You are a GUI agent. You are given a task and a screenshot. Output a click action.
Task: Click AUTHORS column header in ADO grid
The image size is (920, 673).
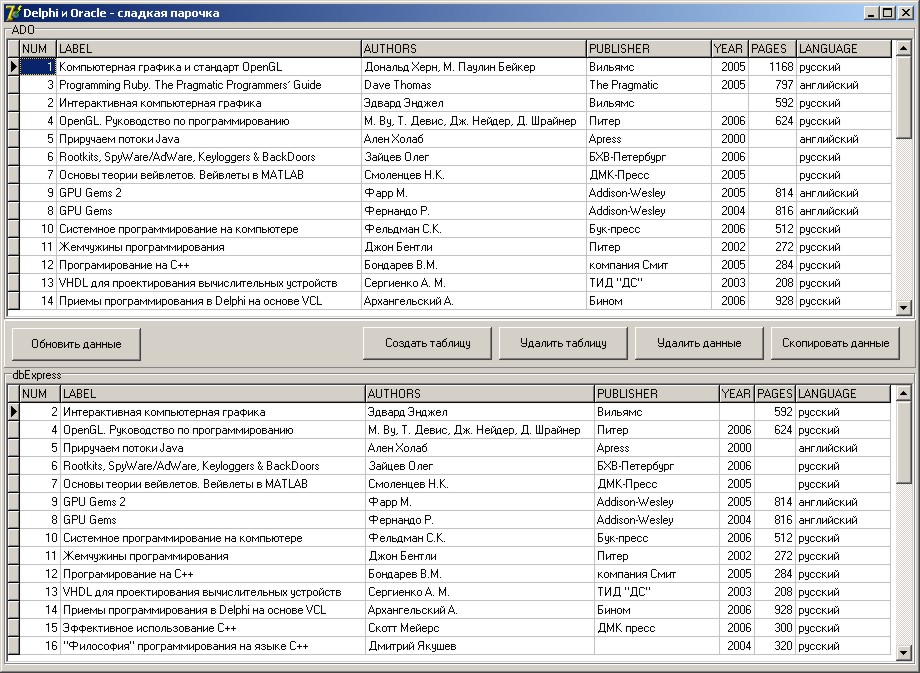474,49
